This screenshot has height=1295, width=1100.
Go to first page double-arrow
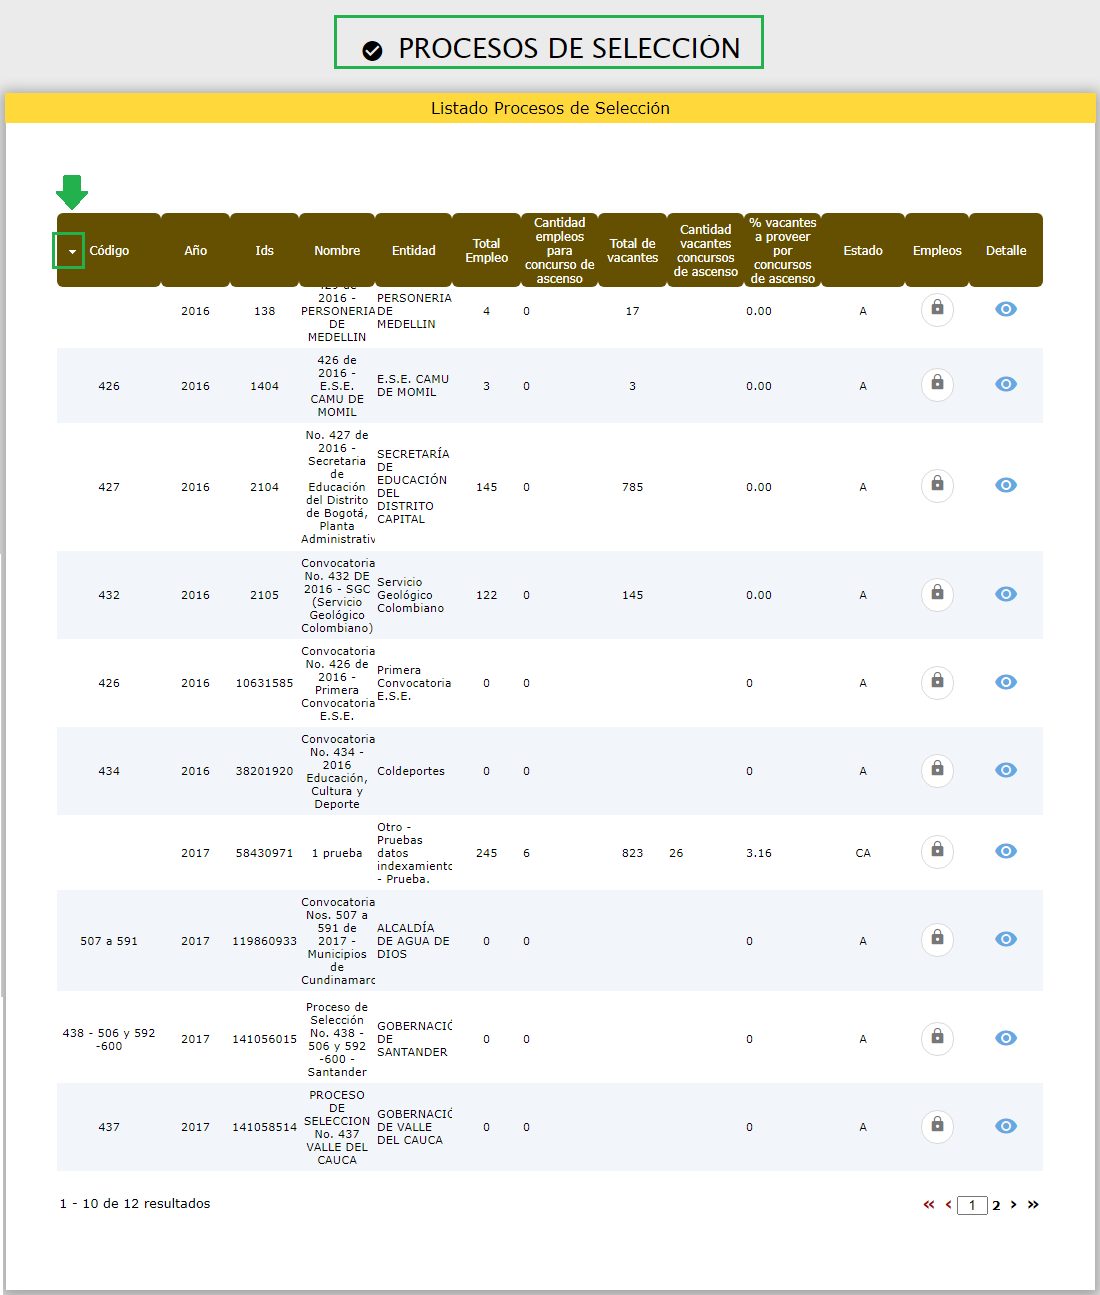(x=929, y=1205)
